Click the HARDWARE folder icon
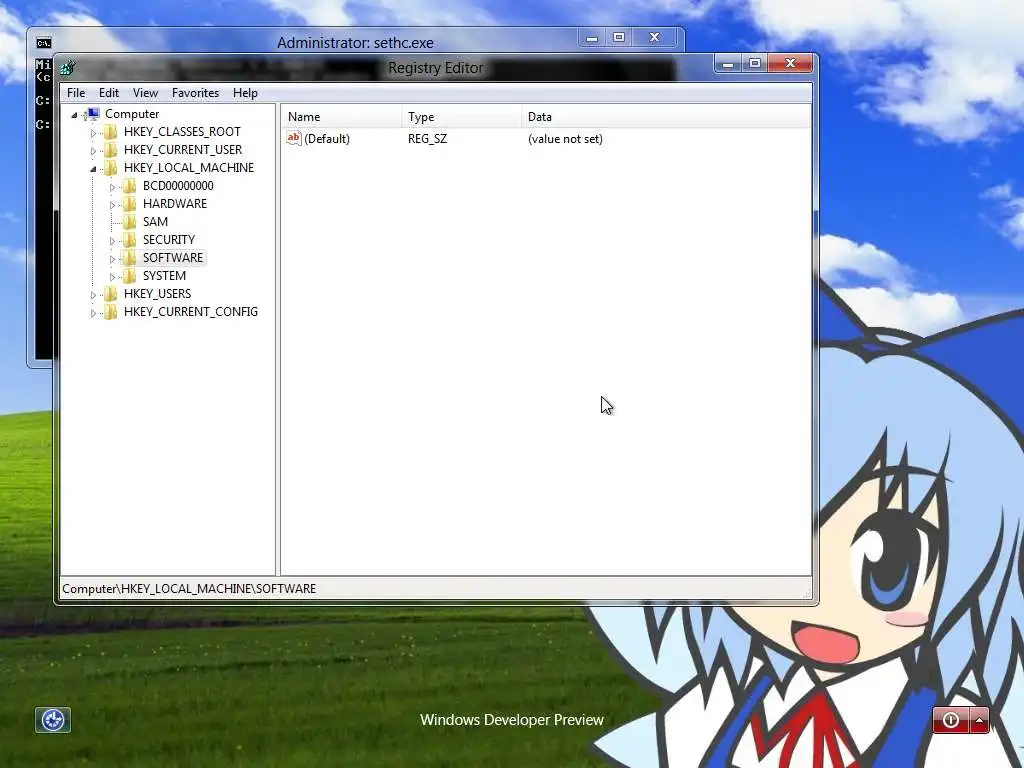Image resolution: width=1024 pixels, height=768 pixels. (x=130, y=204)
